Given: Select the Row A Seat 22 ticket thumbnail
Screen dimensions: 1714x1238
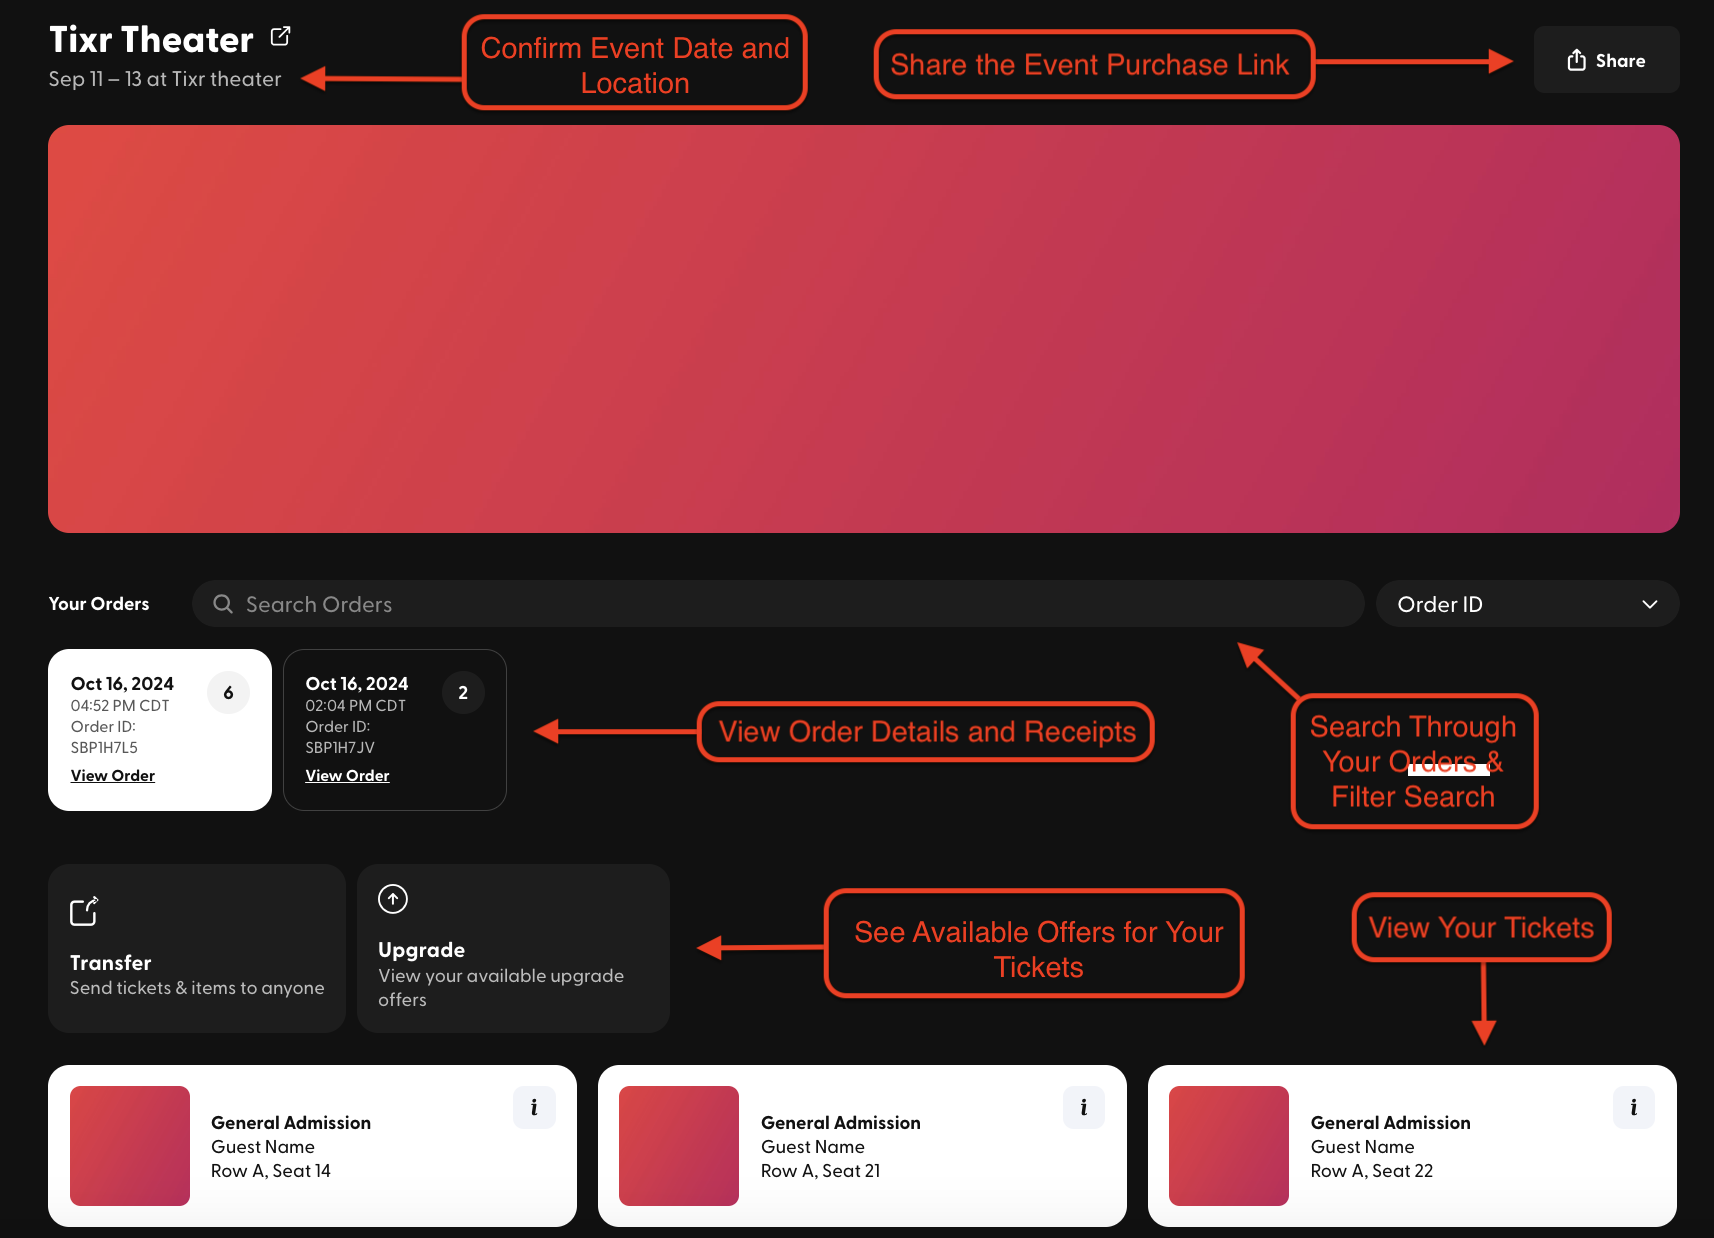Looking at the screenshot, I should [x=1229, y=1146].
